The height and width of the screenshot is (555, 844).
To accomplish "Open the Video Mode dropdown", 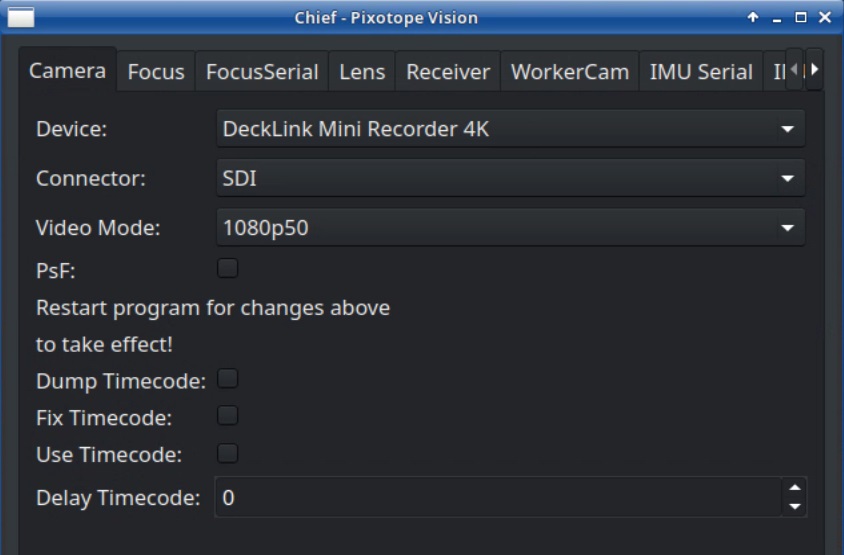I will (x=510, y=228).
